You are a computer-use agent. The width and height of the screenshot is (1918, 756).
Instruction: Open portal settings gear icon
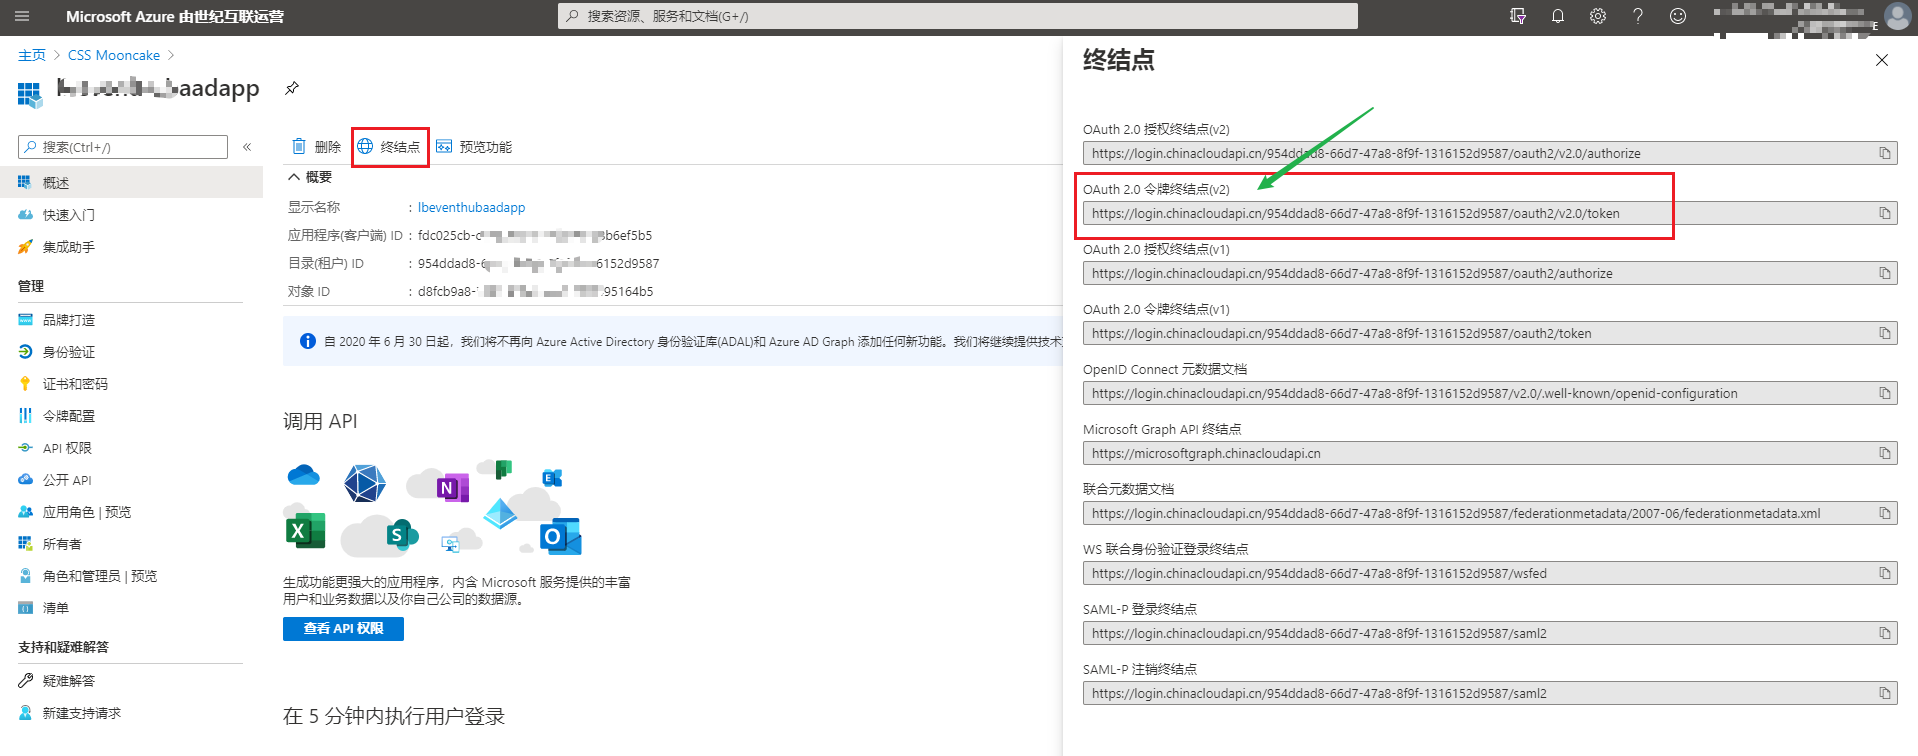(x=1598, y=16)
